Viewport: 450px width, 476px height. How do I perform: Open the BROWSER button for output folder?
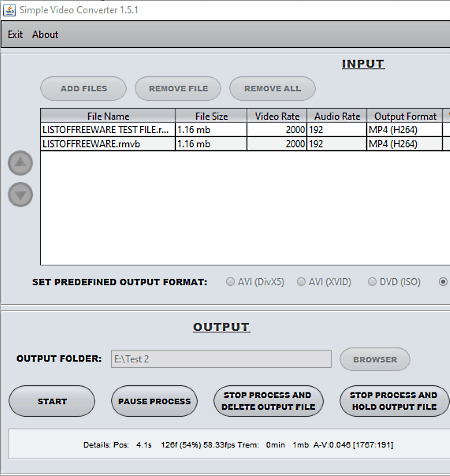375,359
